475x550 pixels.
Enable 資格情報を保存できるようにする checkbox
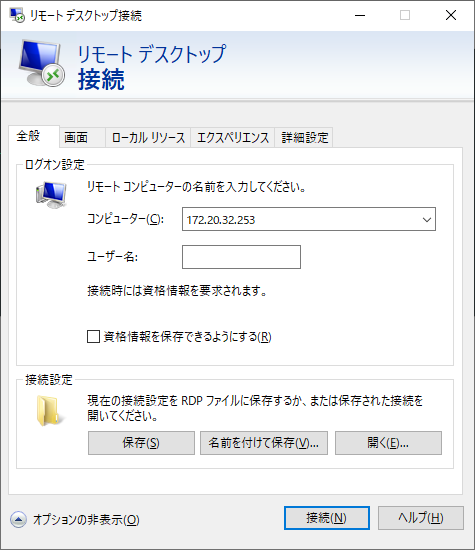click(x=93, y=336)
